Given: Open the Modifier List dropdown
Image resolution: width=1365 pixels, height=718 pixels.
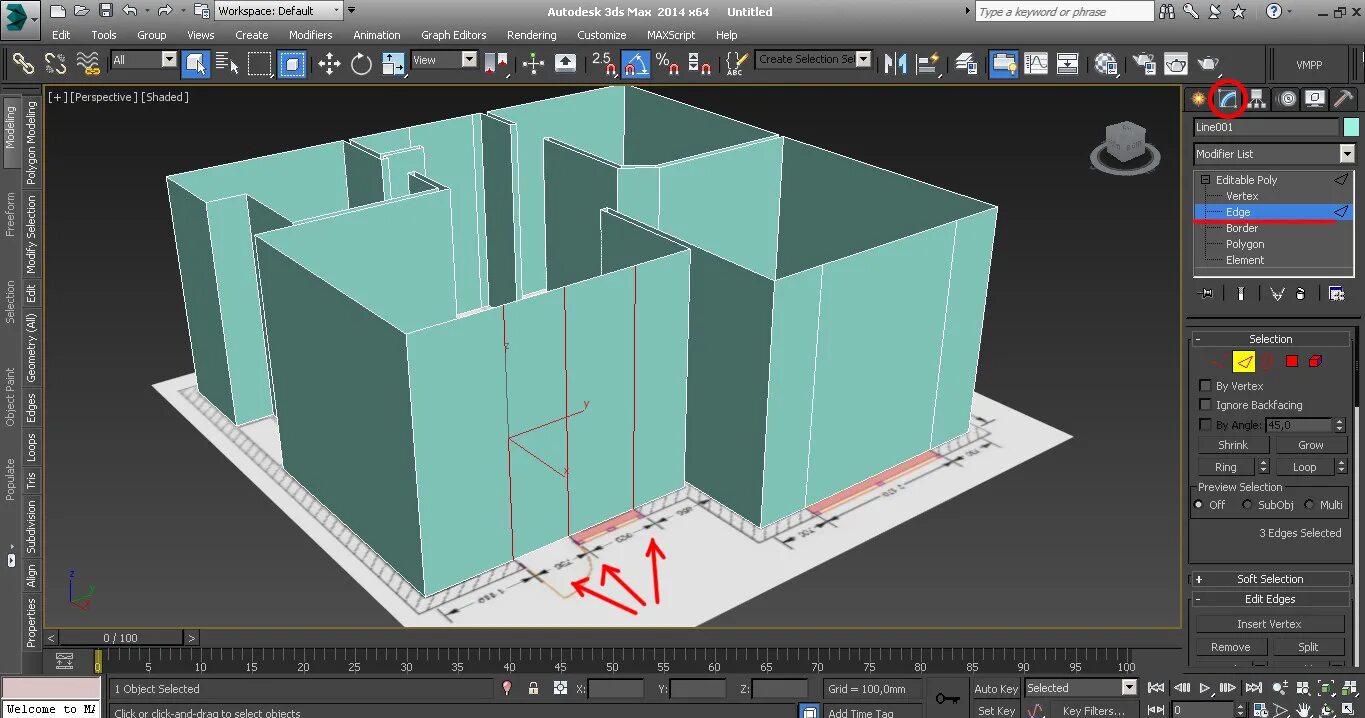Looking at the screenshot, I should click(x=1346, y=154).
